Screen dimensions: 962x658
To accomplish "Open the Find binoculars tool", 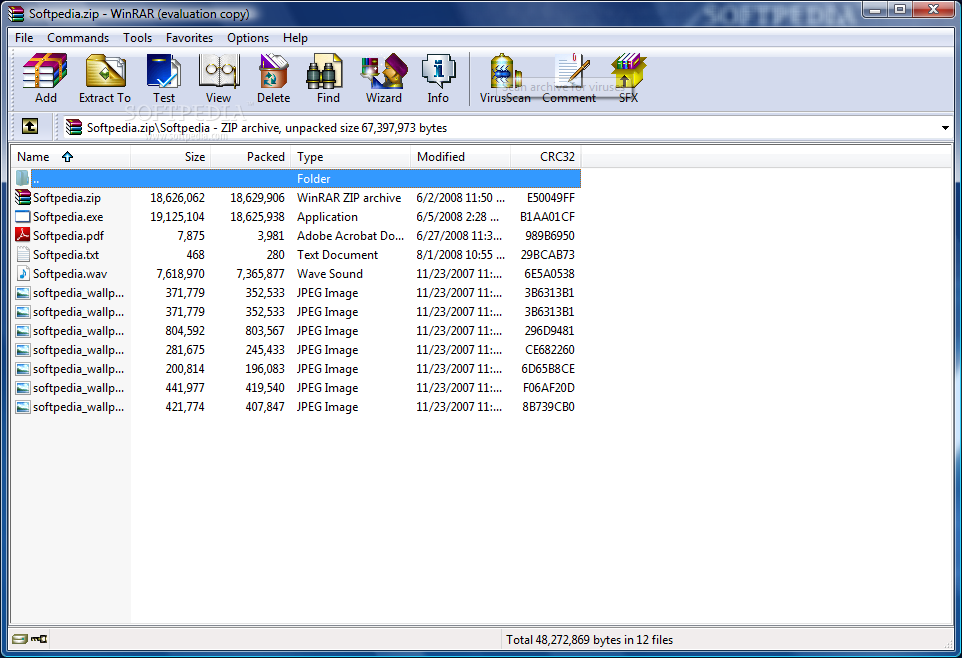I will [328, 78].
